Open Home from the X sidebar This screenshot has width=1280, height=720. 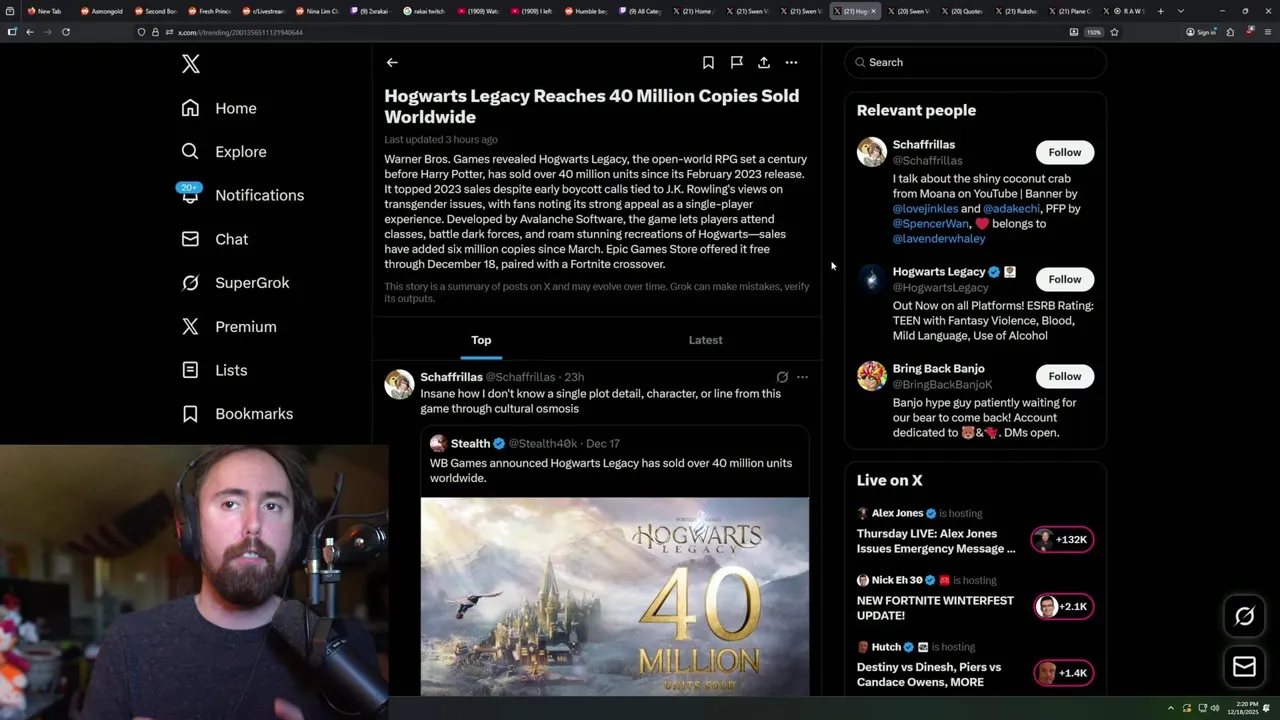(x=219, y=108)
